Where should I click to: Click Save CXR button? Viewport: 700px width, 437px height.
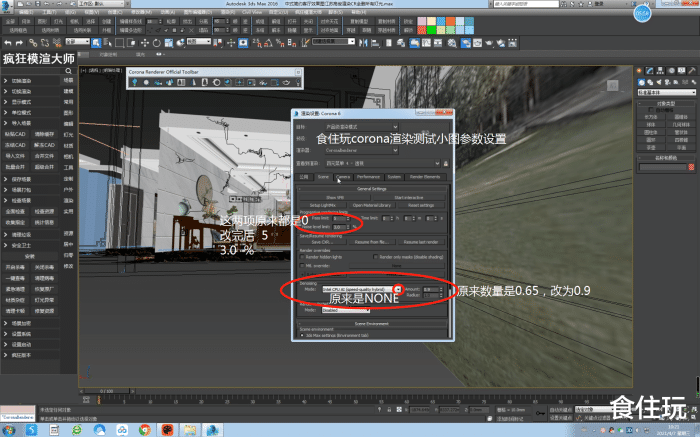tap(322, 242)
